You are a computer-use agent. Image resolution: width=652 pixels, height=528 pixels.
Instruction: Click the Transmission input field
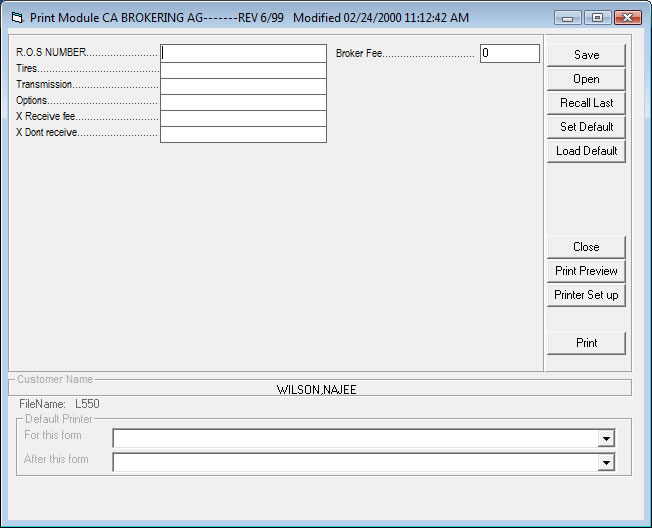pyautogui.click(x=243, y=86)
